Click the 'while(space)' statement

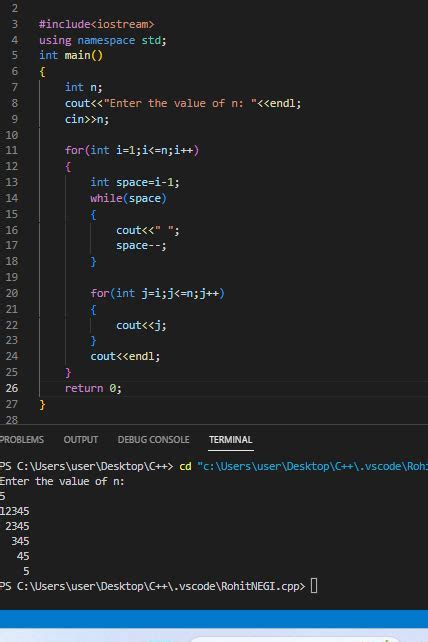pyautogui.click(x=128, y=199)
